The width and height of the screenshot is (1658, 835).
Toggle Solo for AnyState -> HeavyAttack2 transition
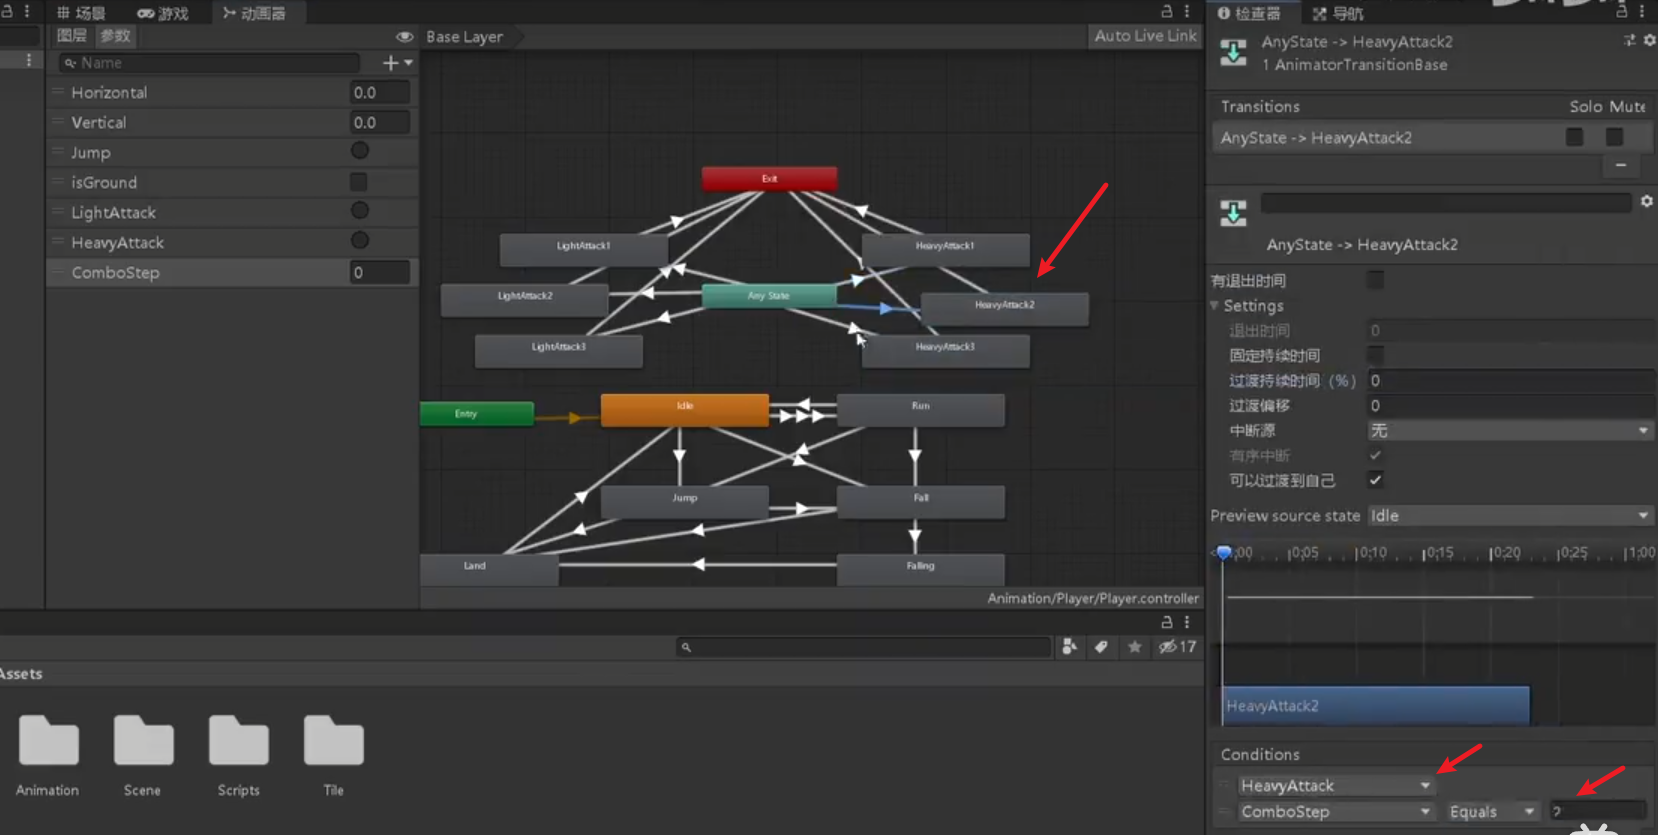click(1574, 137)
